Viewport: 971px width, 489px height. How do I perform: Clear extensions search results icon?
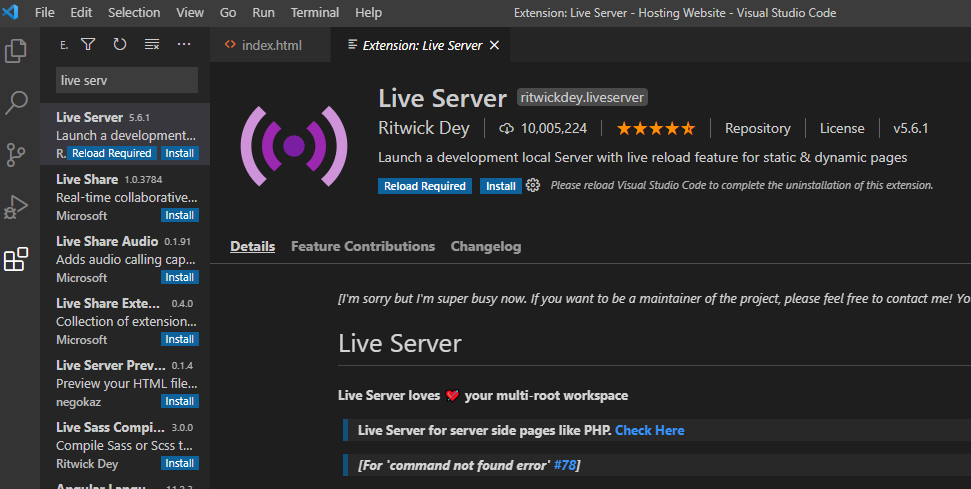152,44
